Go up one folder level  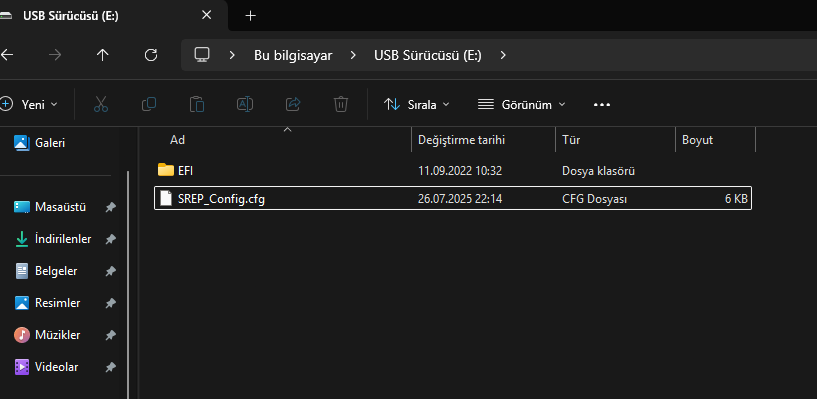pyautogui.click(x=103, y=55)
